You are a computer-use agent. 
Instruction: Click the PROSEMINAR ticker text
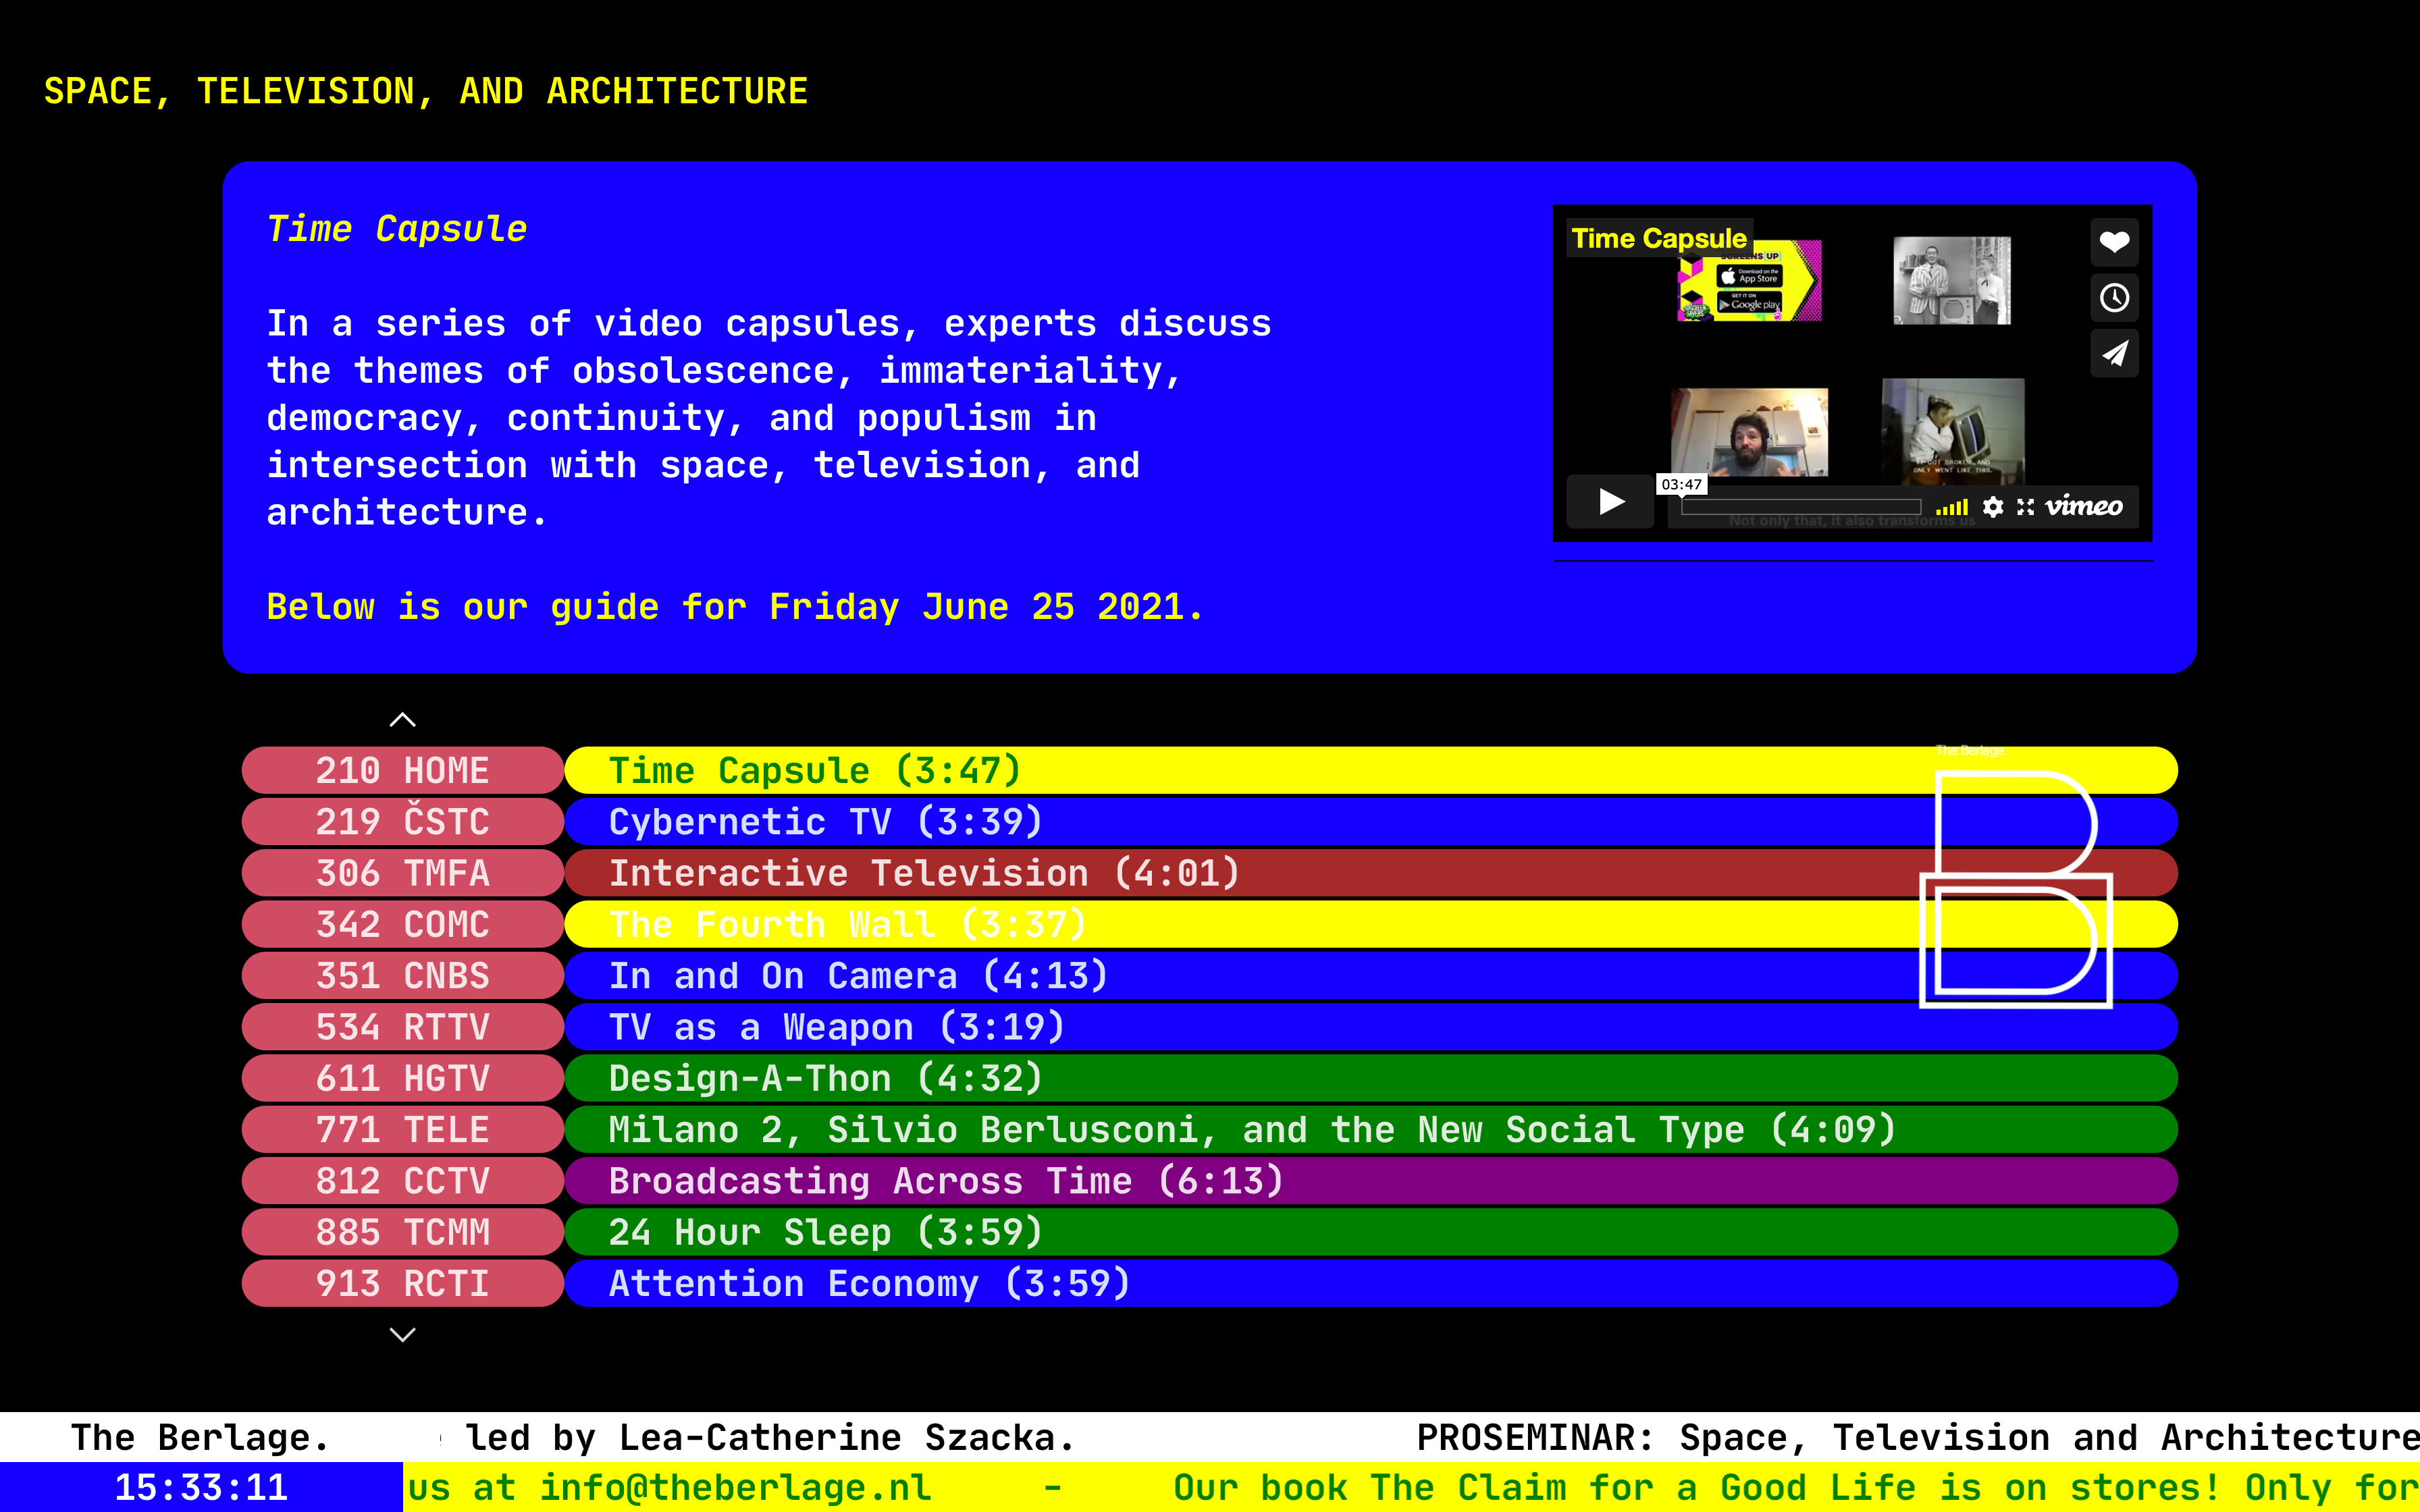coord(1917,1437)
